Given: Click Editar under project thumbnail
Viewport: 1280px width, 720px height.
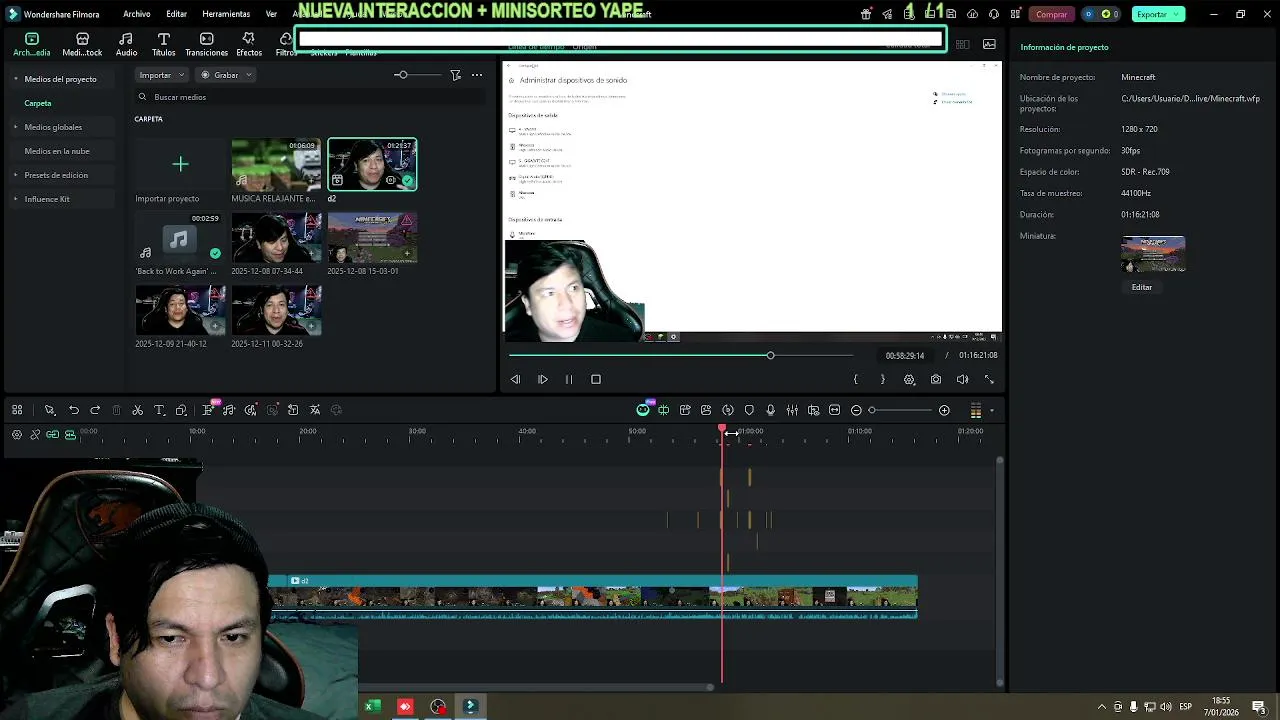Looking at the screenshot, I should [1141, 287].
